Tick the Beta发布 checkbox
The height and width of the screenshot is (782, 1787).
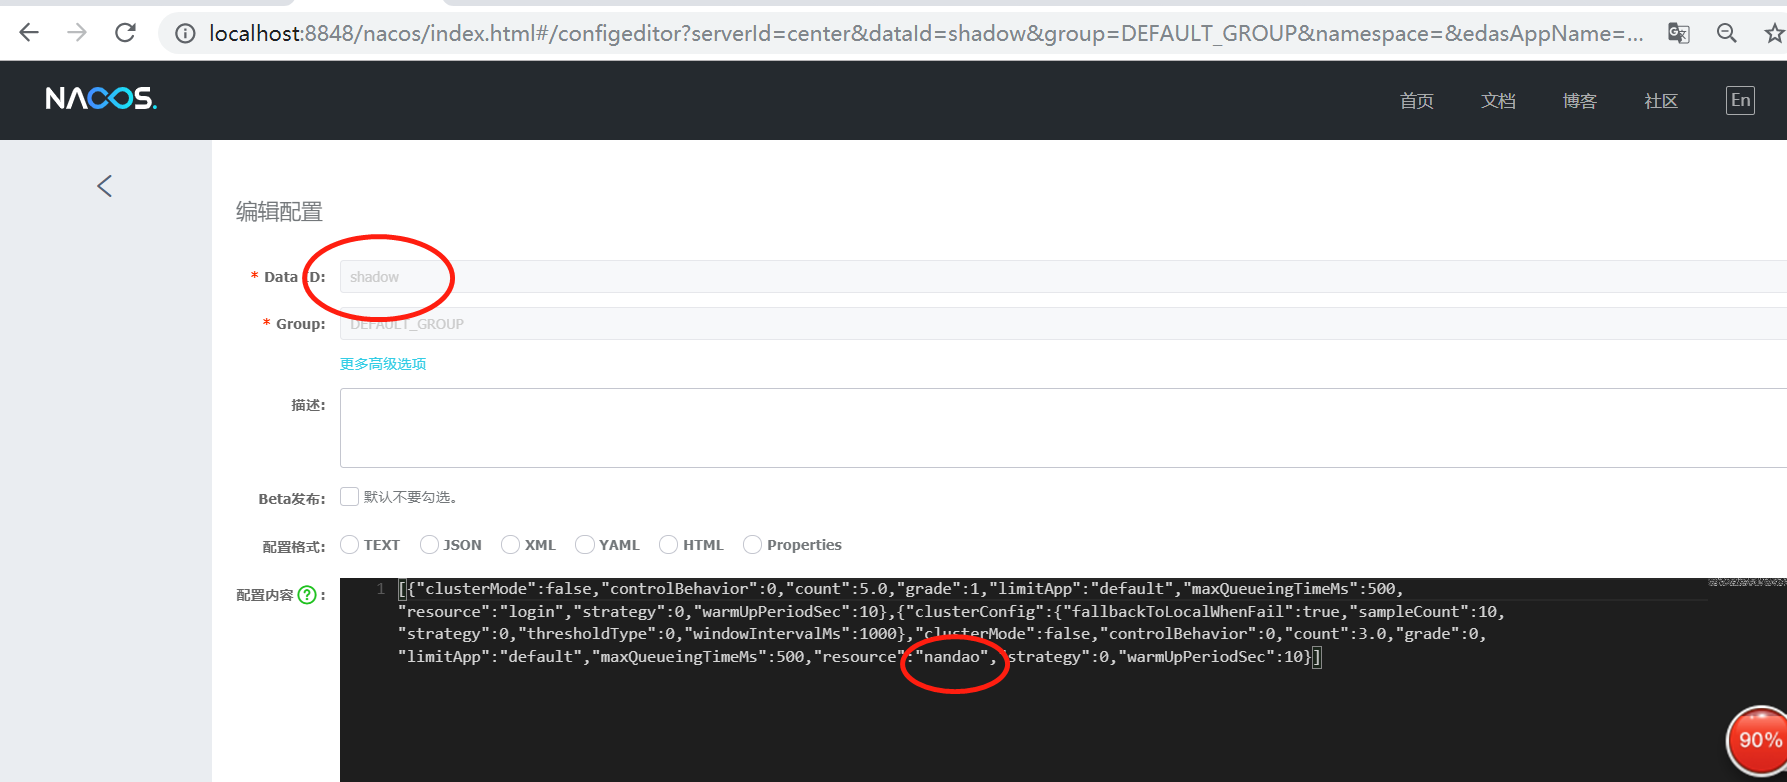349,497
